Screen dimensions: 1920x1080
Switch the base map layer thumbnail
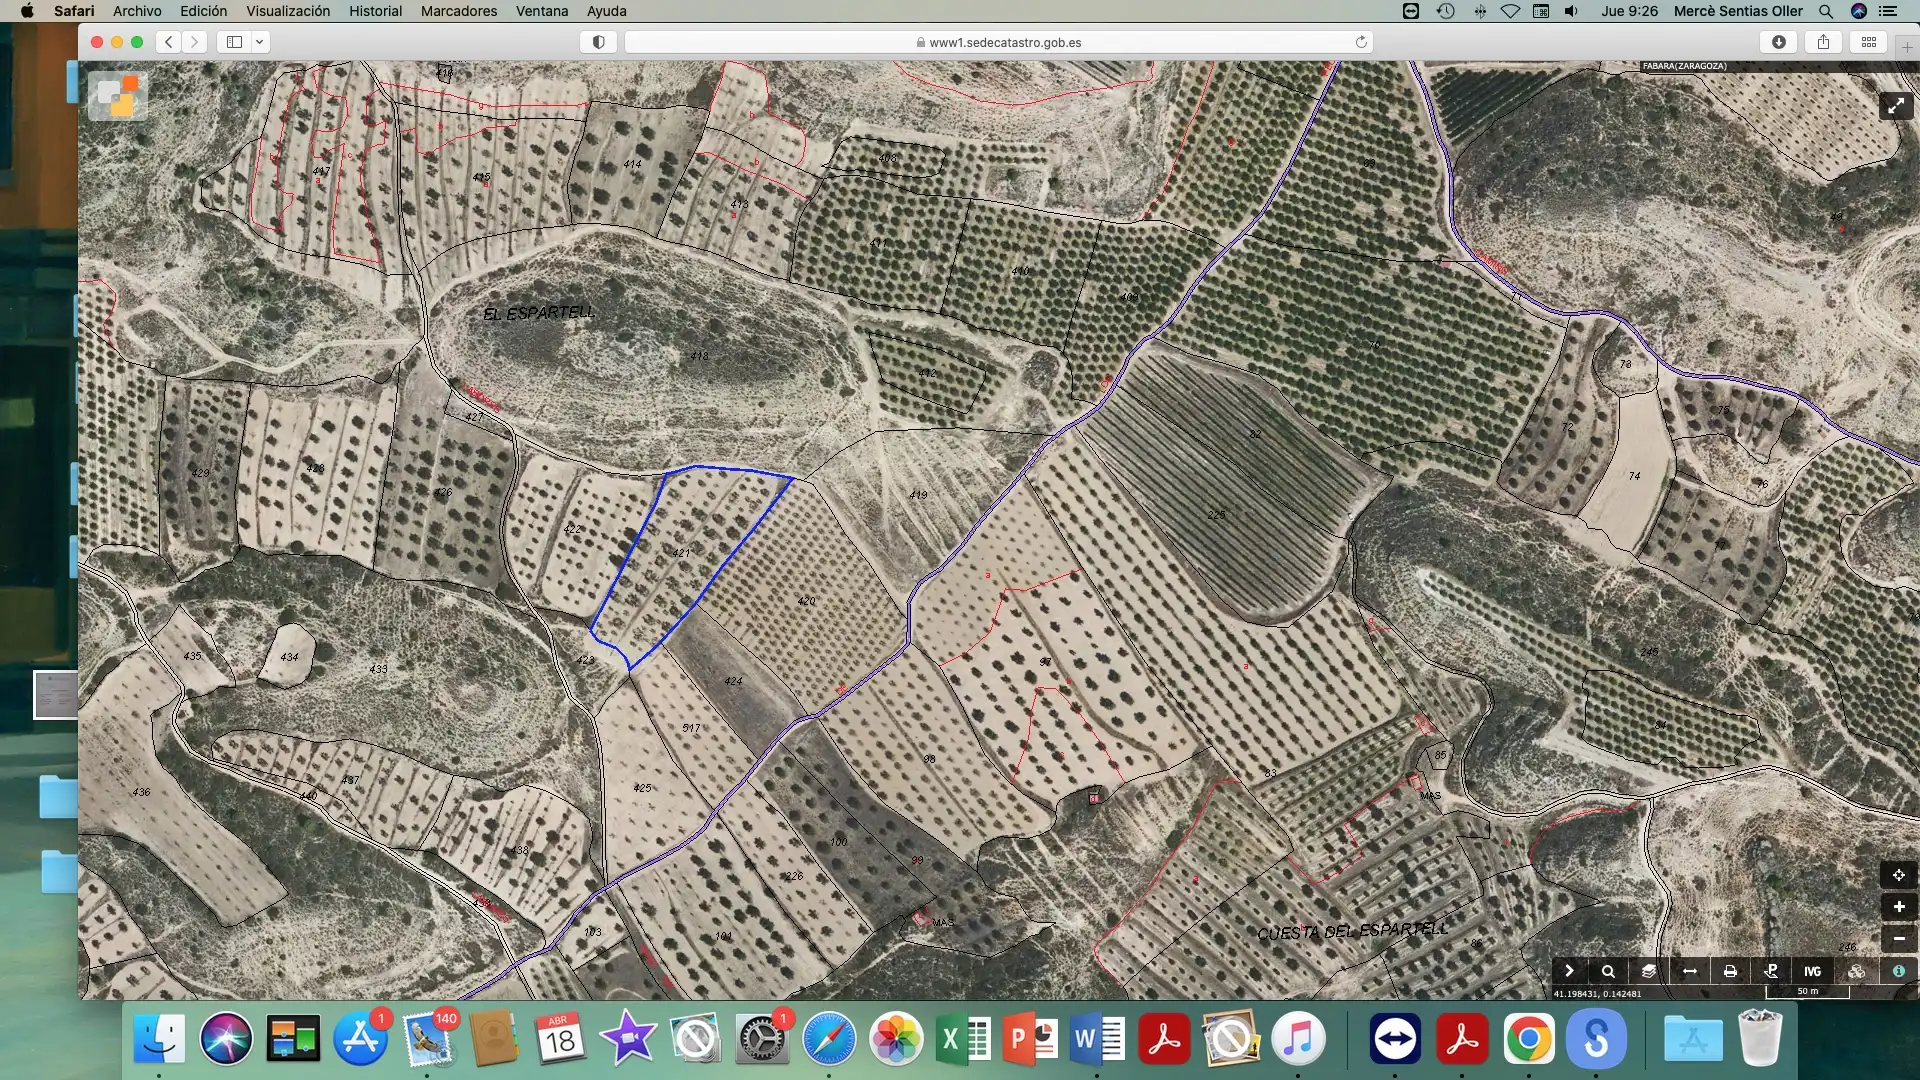118,96
